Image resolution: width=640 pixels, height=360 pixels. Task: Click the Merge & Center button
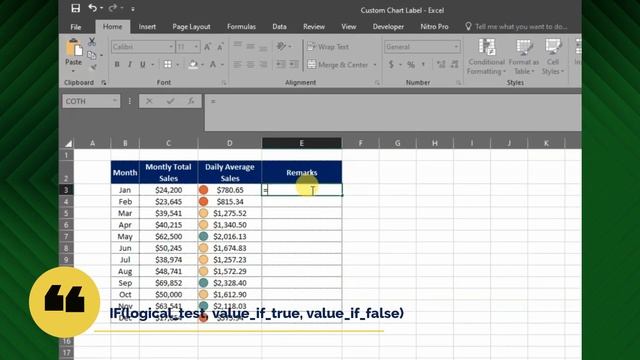click(x=338, y=64)
